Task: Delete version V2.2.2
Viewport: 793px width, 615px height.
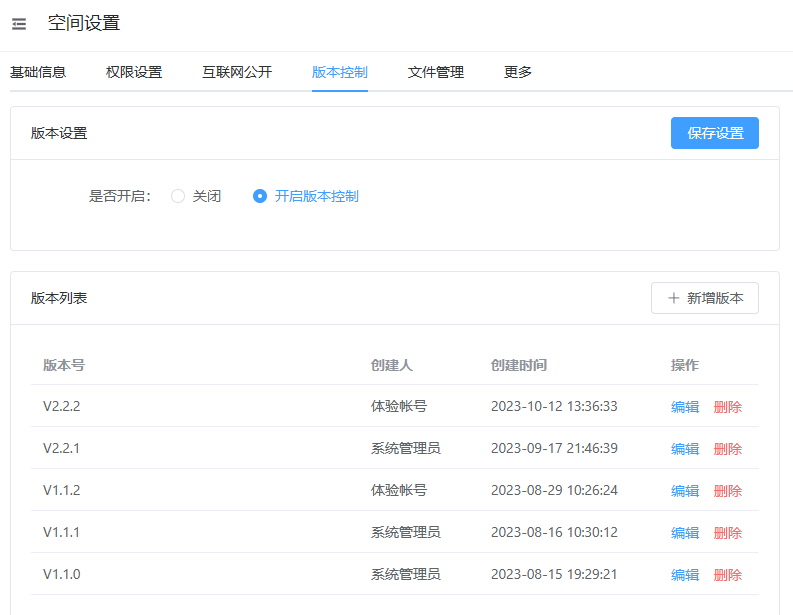Action: coord(728,407)
